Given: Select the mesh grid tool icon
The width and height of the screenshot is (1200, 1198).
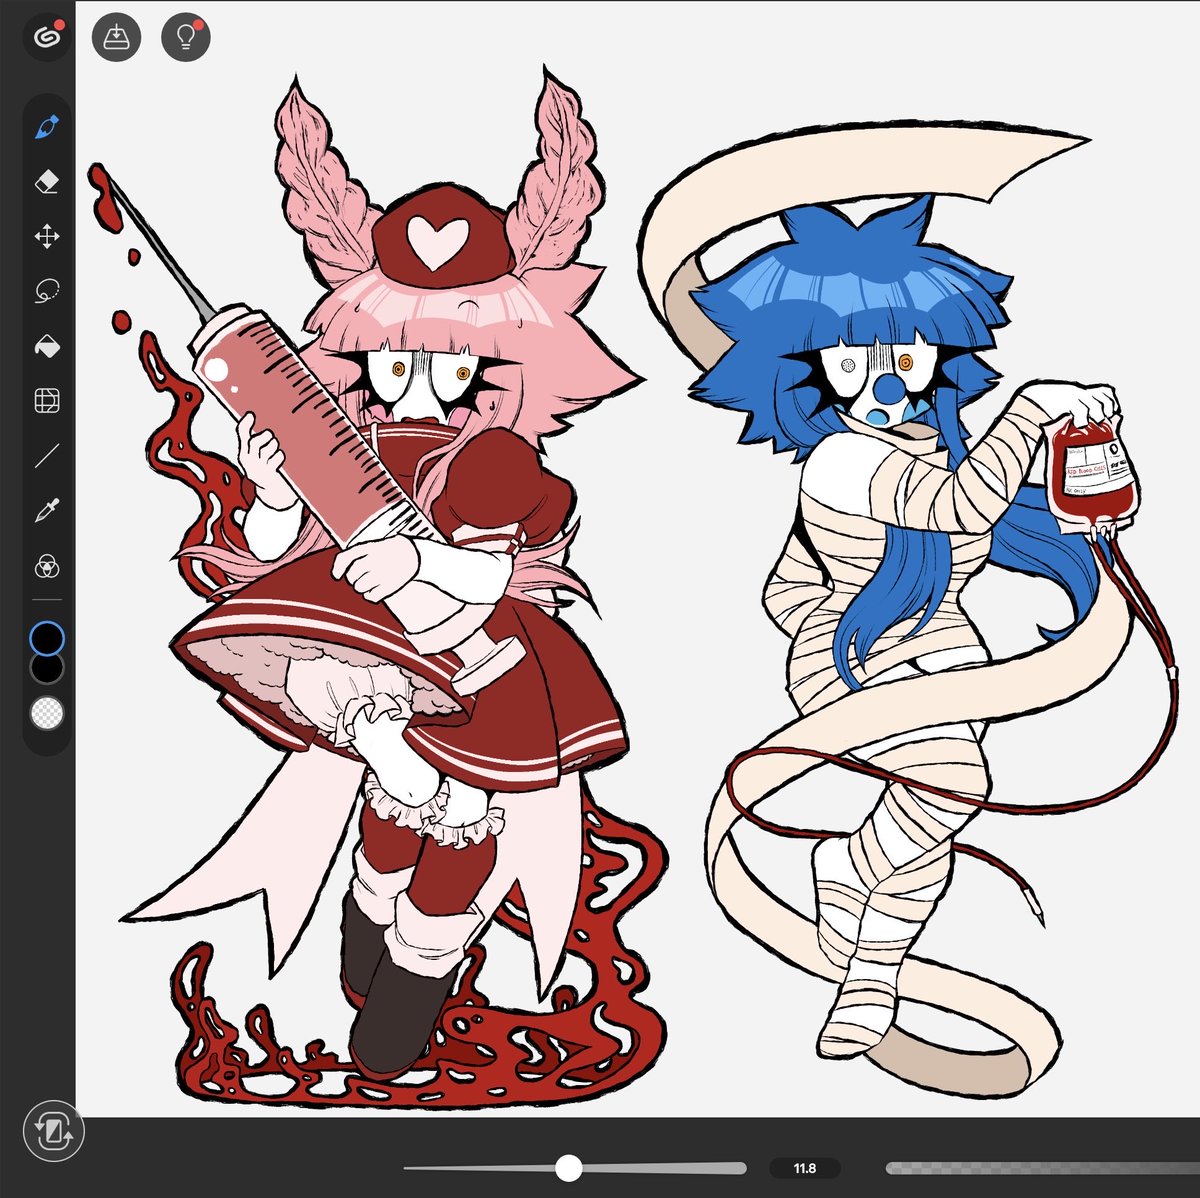Looking at the screenshot, I should (x=47, y=402).
